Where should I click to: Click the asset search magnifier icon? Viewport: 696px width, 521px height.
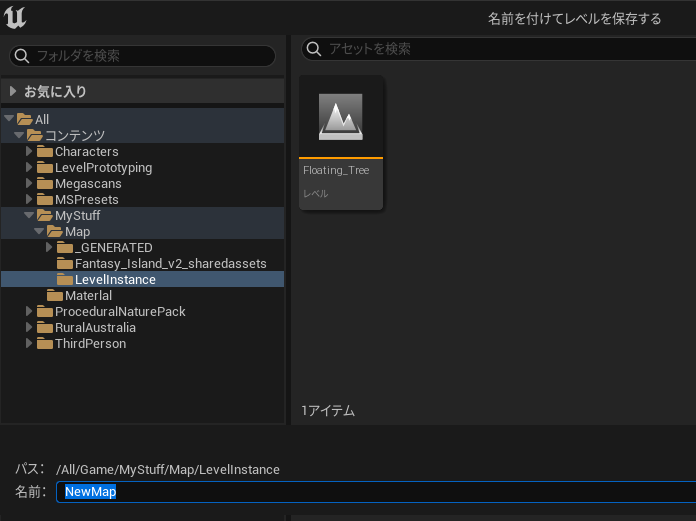(x=314, y=49)
